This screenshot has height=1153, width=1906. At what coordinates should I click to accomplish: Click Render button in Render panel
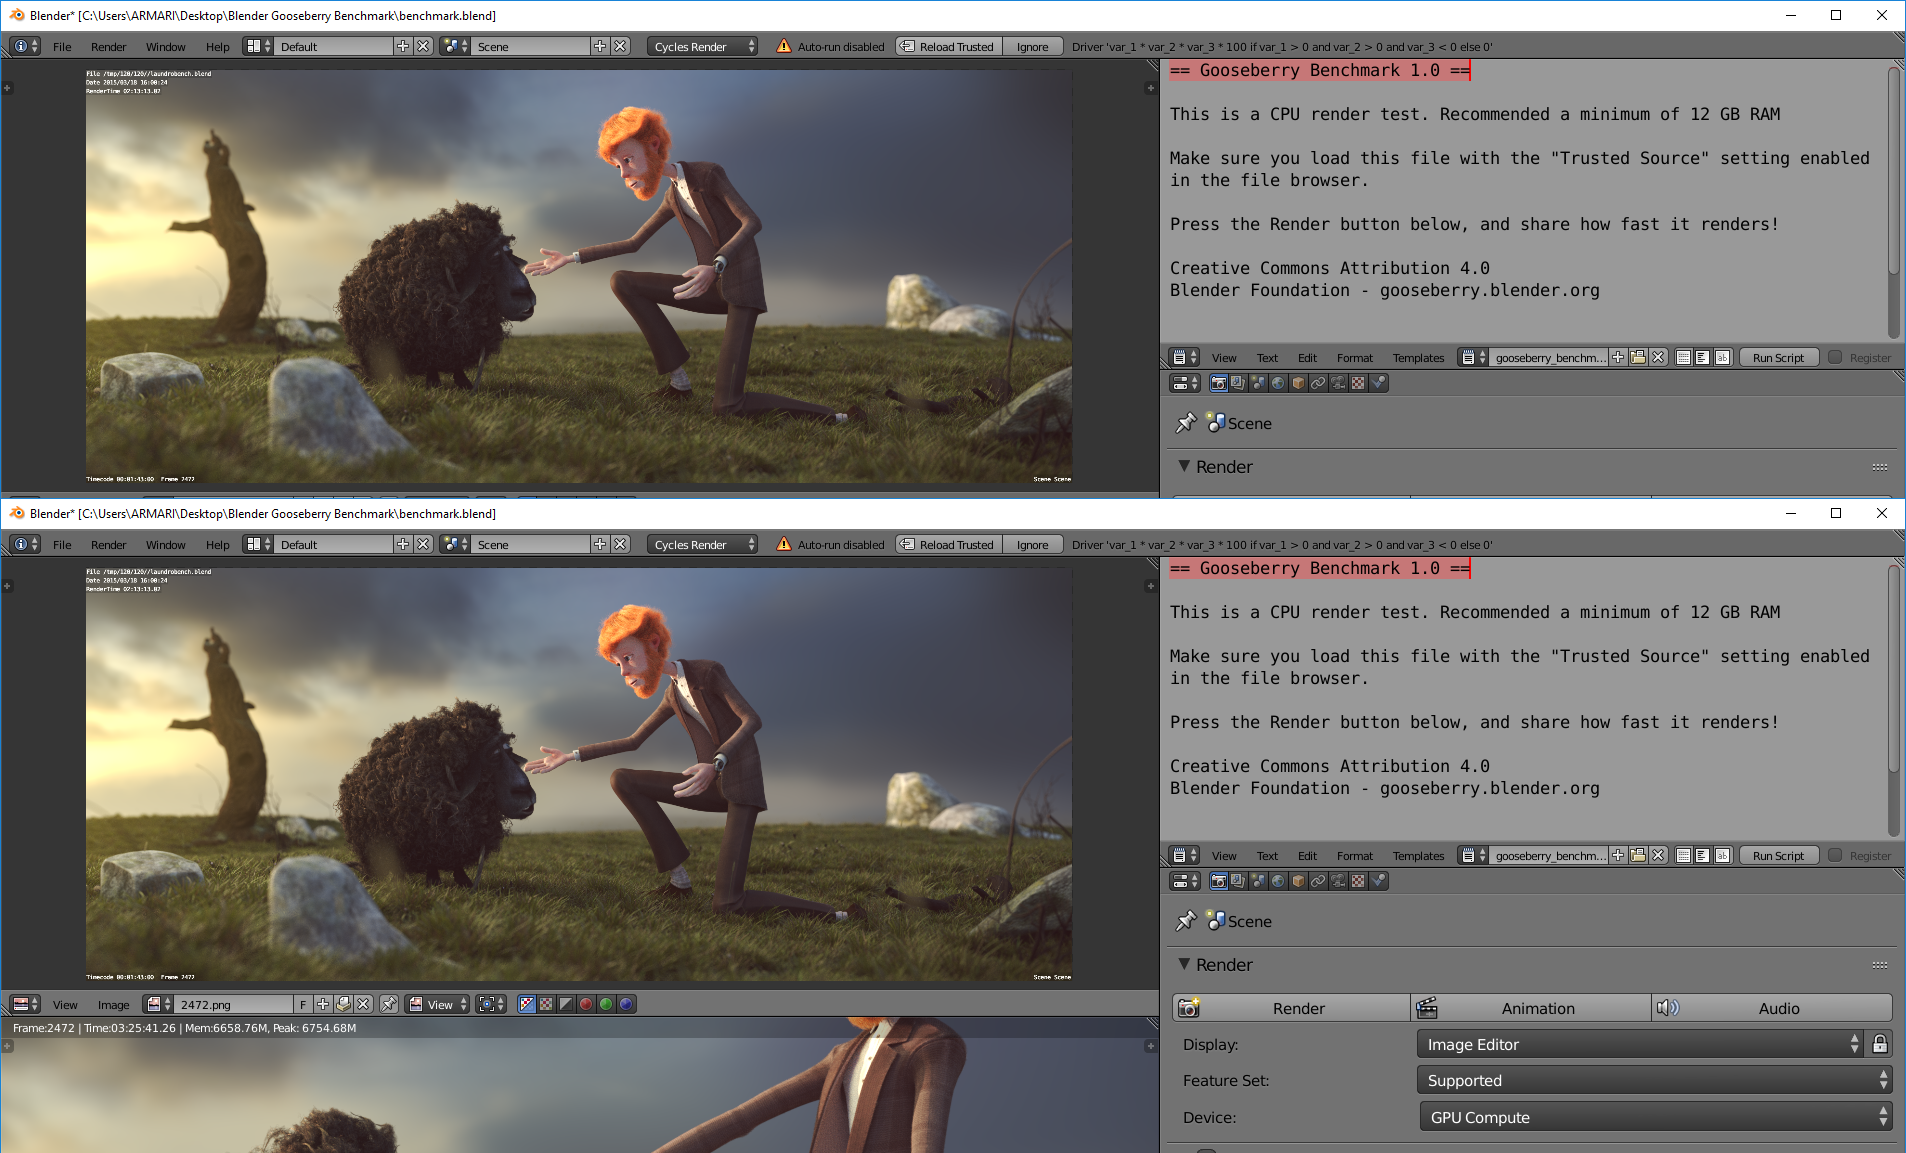pyautogui.click(x=1291, y=1008)
